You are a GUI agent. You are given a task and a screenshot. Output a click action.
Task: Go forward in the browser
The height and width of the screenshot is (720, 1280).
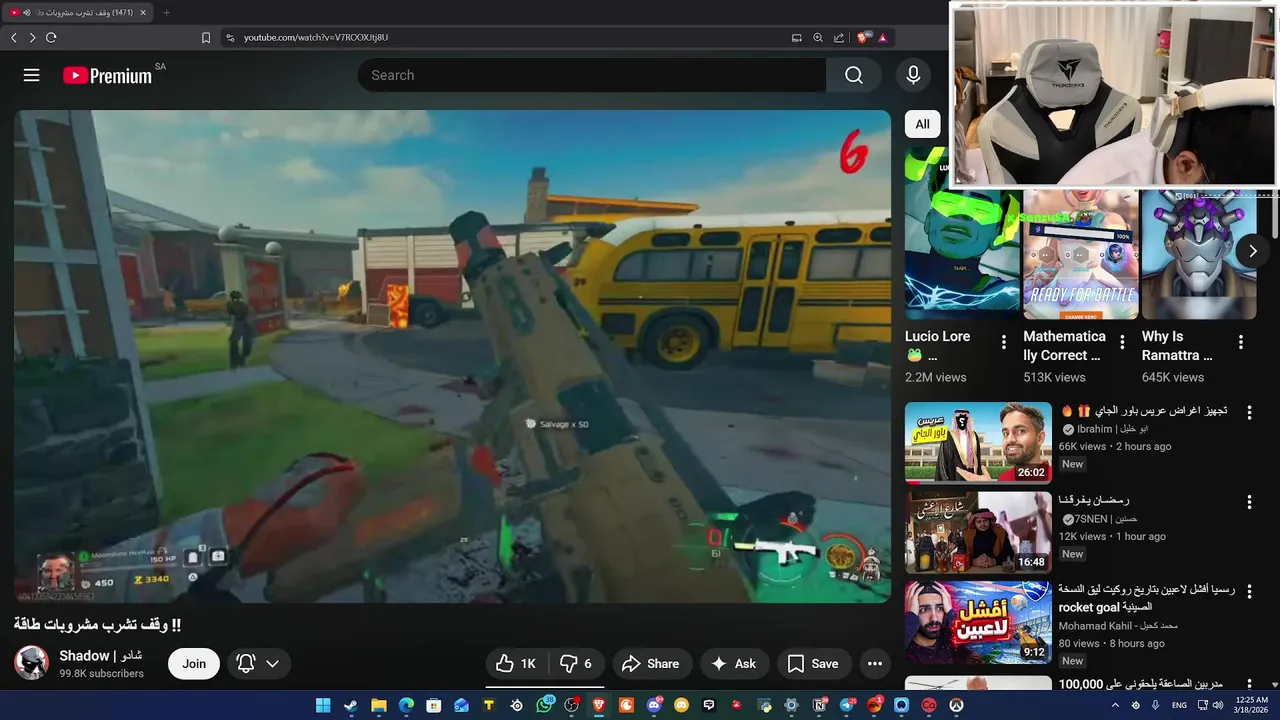(32, 37)
